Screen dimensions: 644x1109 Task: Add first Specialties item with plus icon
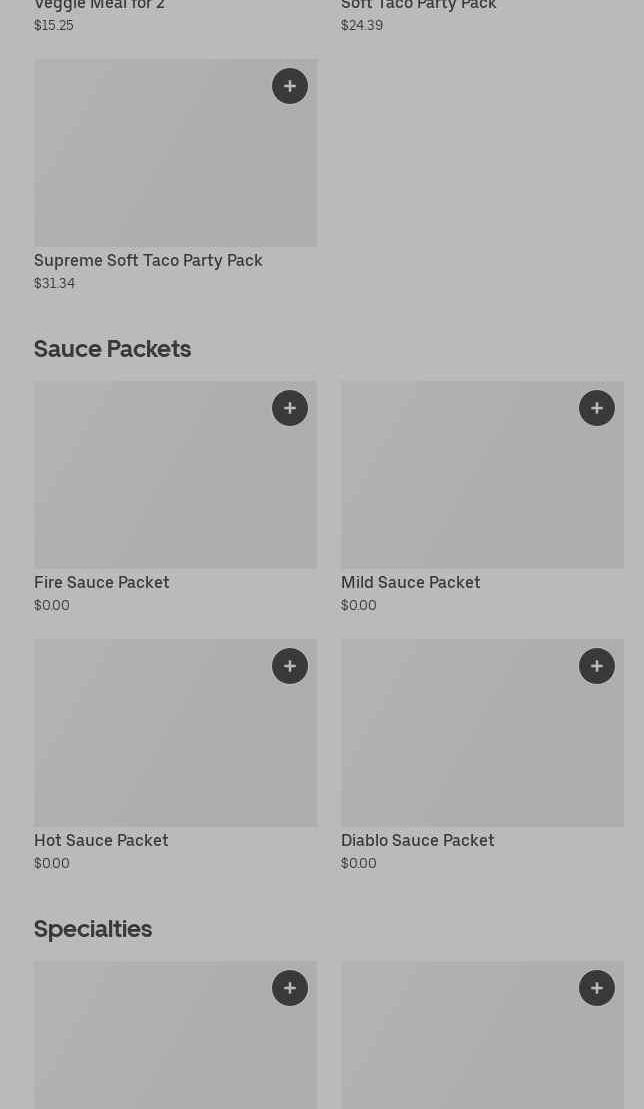point(290,988)
